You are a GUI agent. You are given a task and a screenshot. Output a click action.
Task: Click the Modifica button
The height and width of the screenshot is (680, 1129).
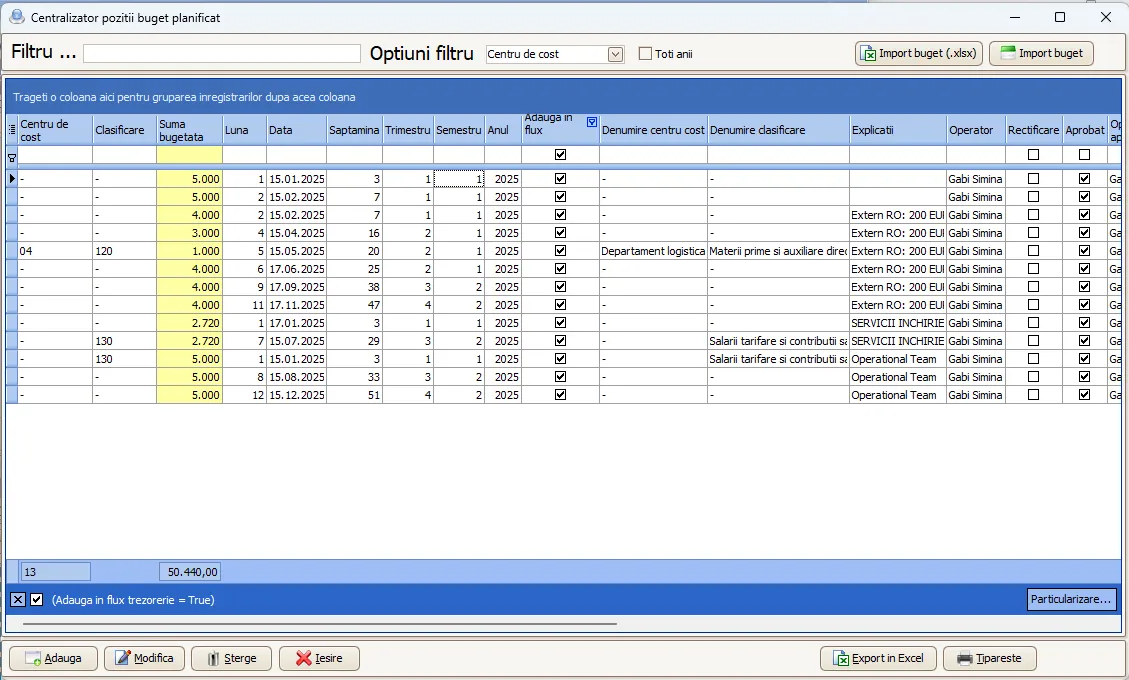coord(144,658)
